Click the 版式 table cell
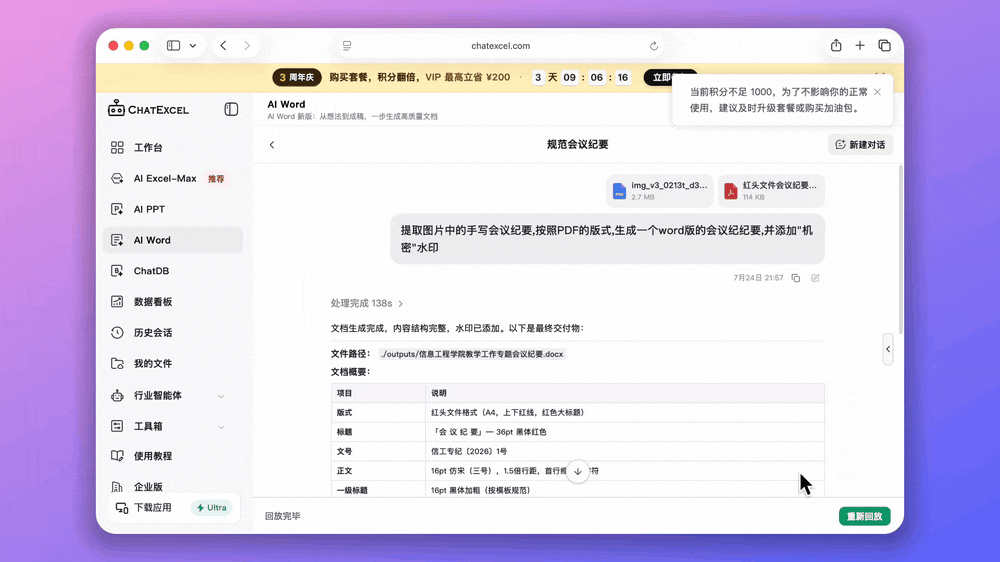 pyautogui.click(x=378, y=413)
